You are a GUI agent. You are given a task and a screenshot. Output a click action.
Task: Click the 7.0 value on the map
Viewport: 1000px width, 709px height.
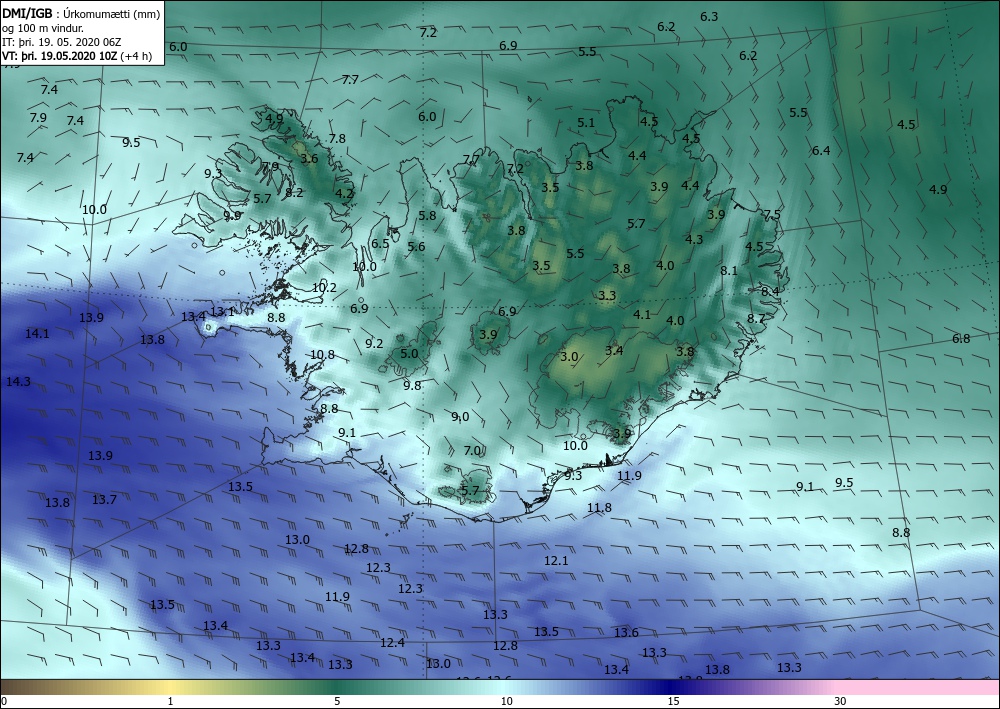[x=472, y=451]
